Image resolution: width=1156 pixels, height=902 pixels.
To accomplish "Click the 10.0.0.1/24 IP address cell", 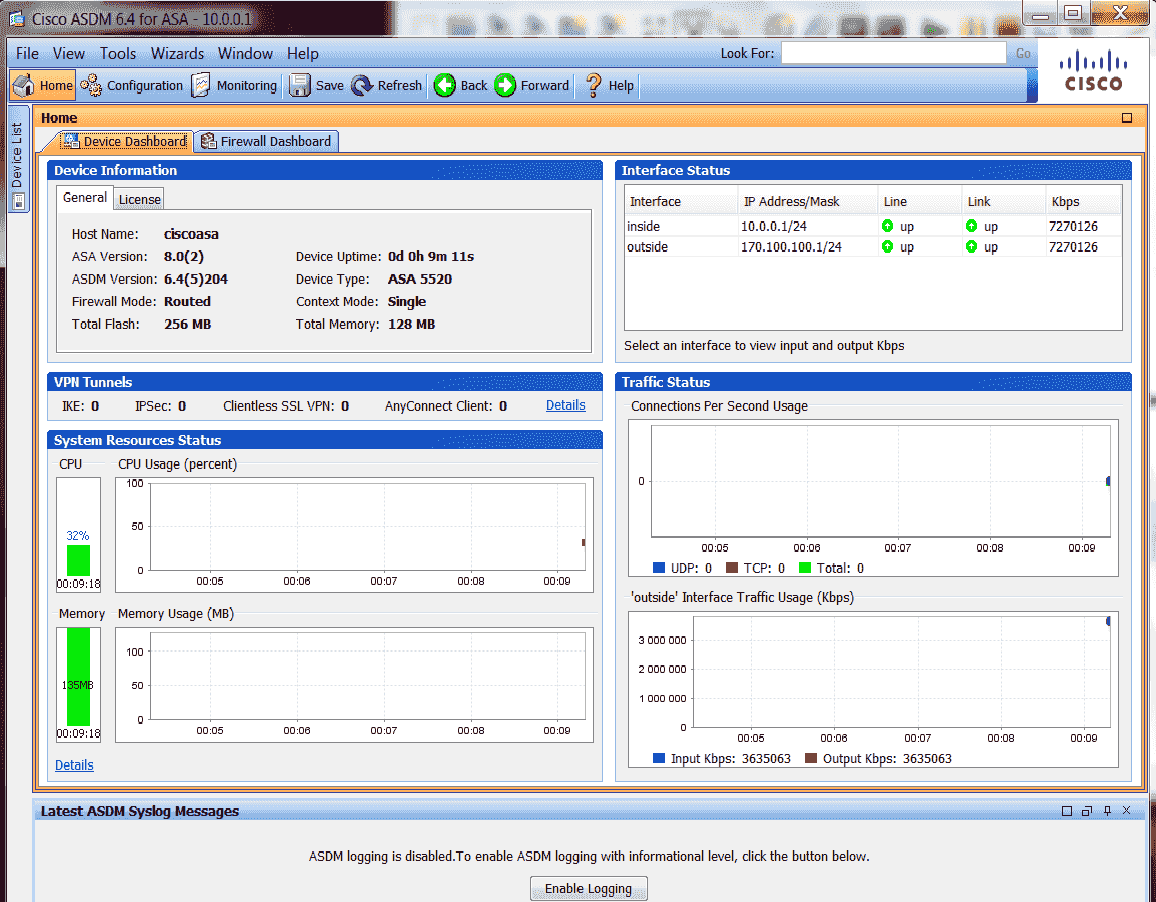I will [x=773, y=226].
